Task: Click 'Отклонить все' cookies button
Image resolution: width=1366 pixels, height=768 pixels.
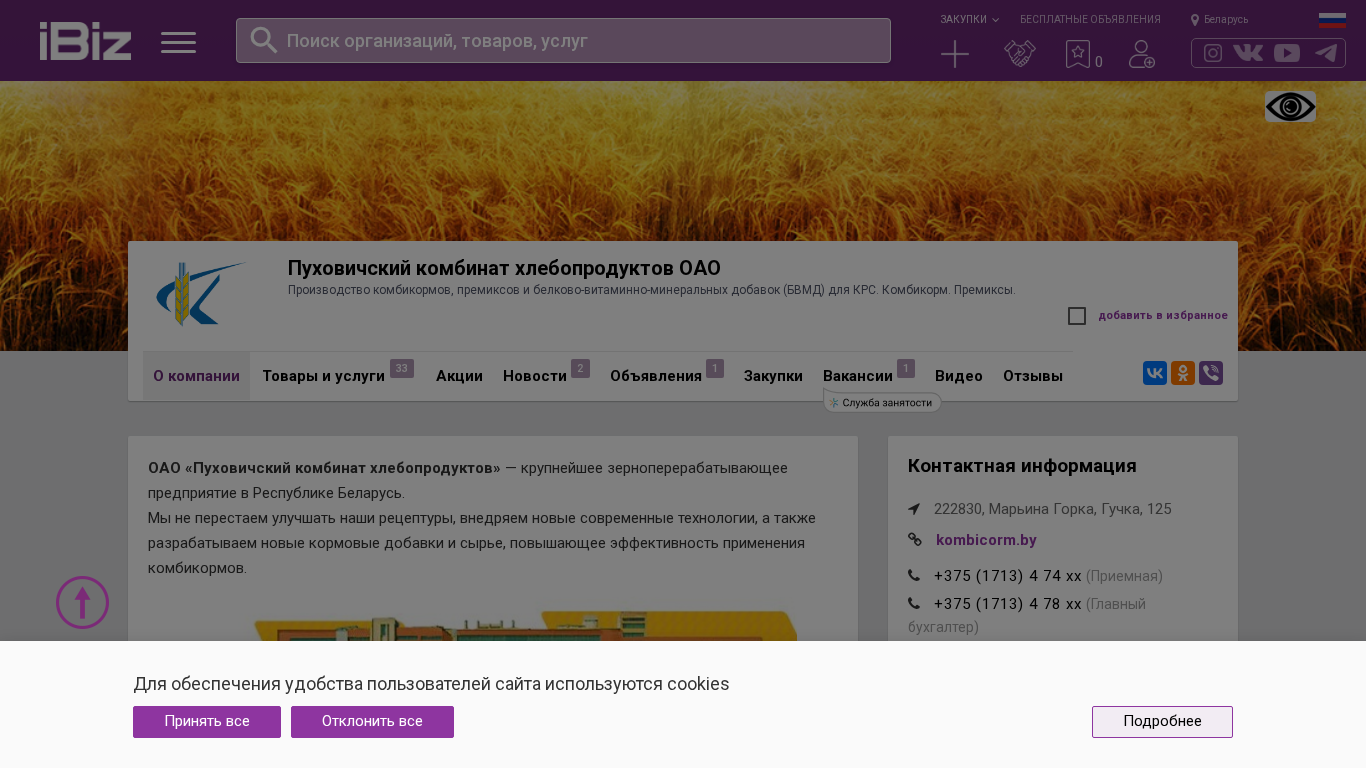Action: click(372, 722)
